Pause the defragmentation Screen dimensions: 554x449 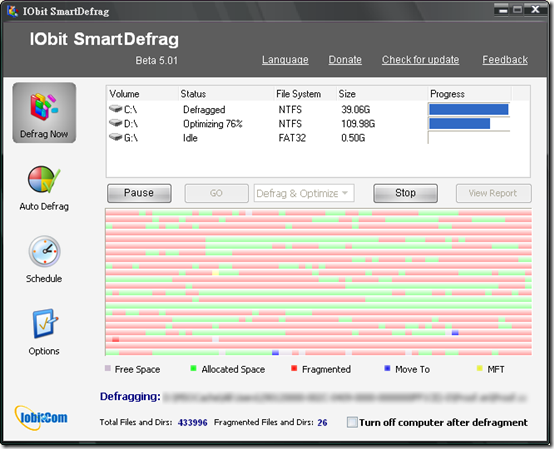coord(139,193)
